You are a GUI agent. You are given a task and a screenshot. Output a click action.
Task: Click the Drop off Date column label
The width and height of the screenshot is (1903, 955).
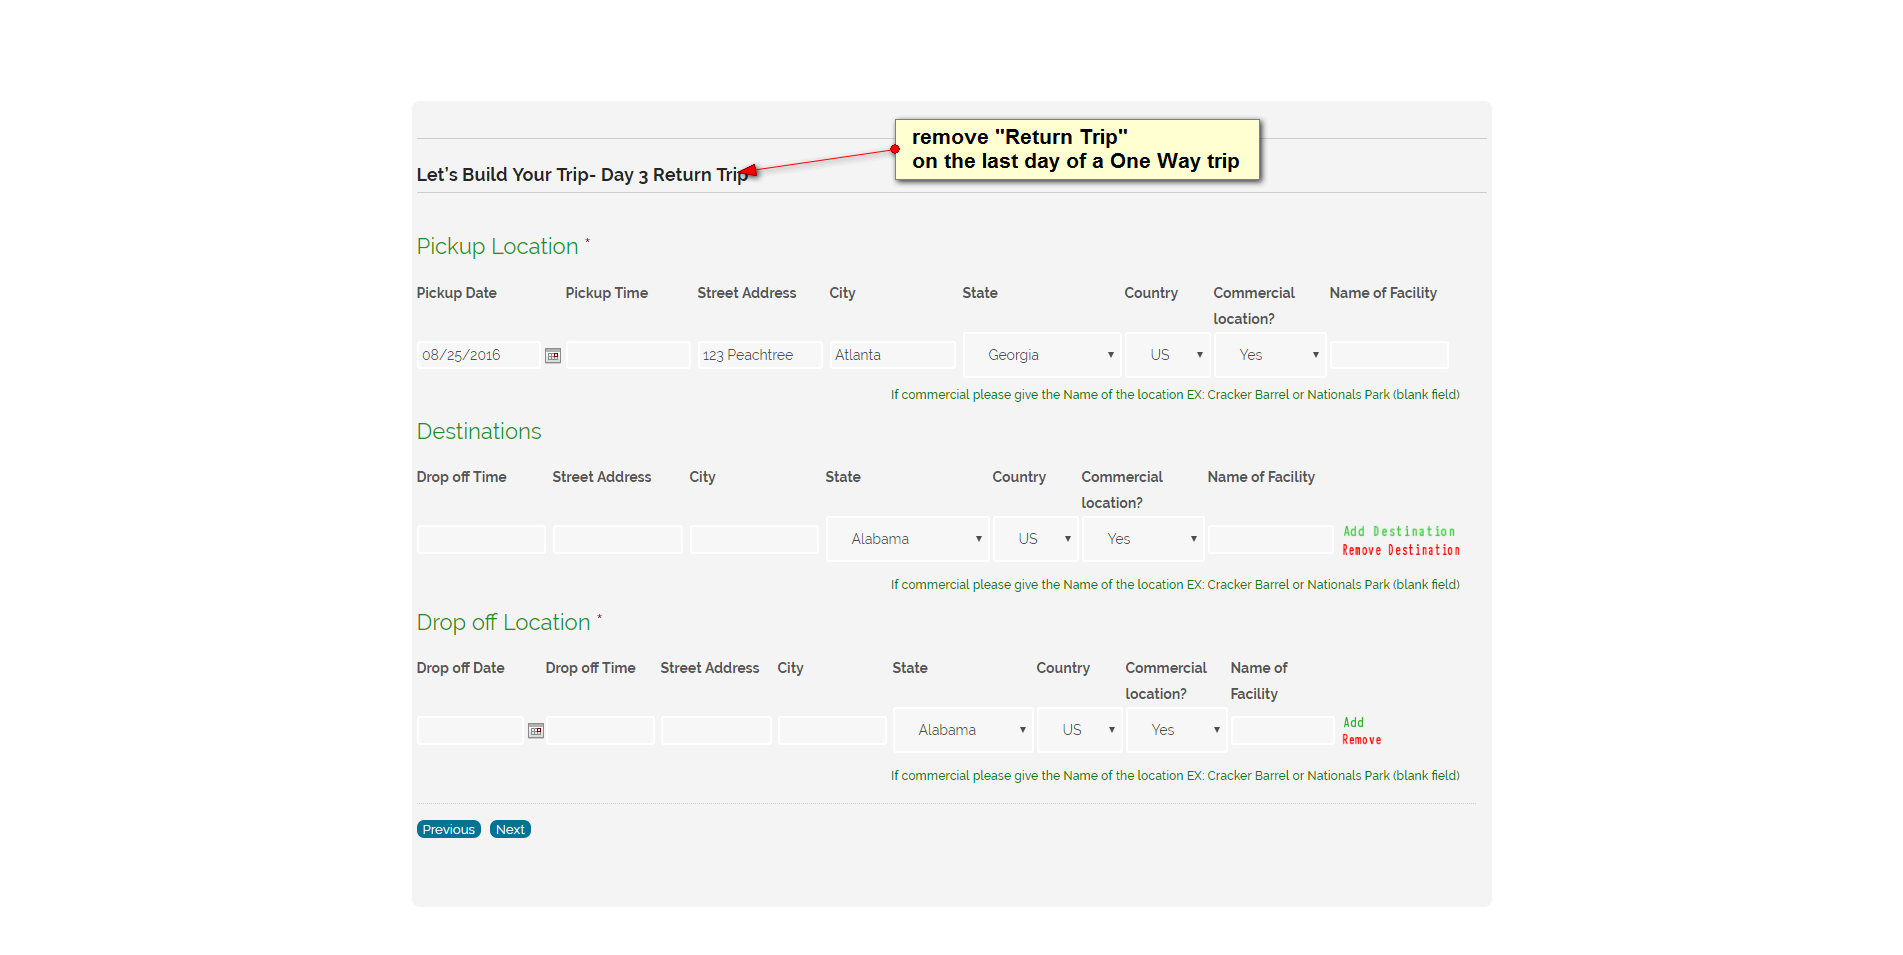click(x=460, y=668)
